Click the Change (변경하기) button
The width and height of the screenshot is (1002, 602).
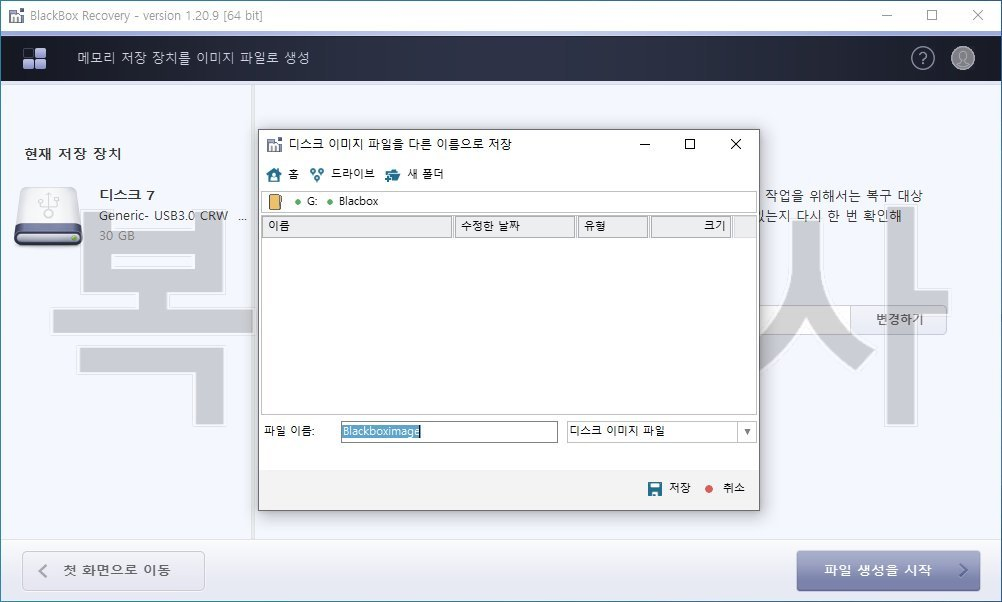click(899, 320)
